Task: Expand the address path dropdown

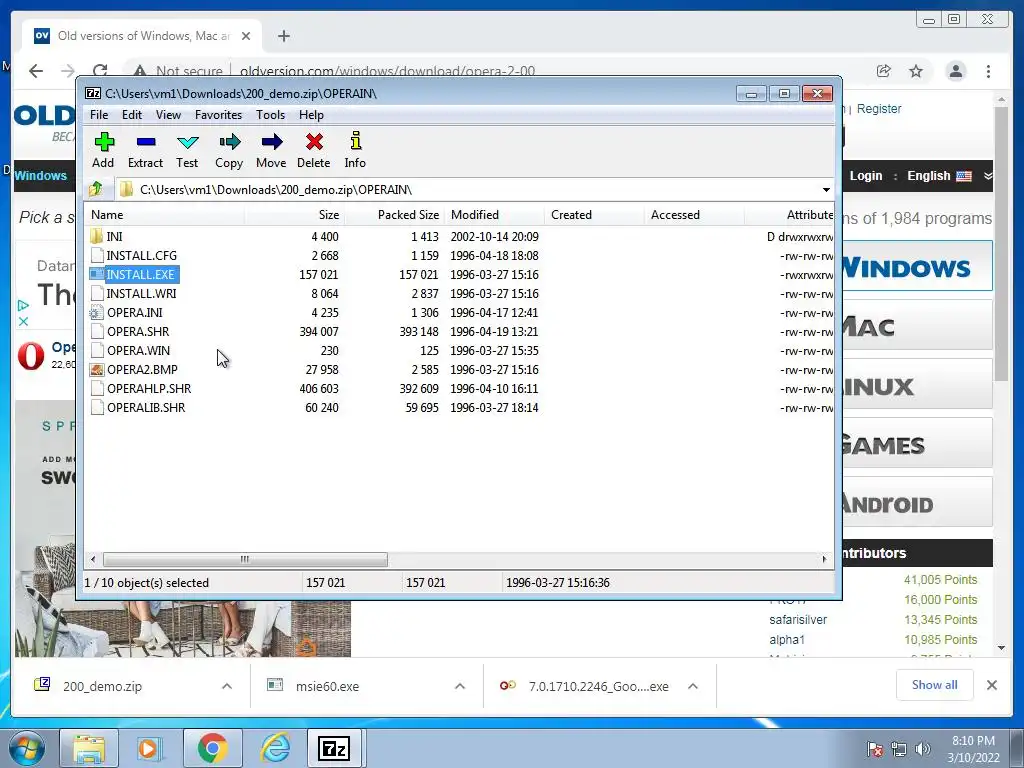Action: click(826, 190)
